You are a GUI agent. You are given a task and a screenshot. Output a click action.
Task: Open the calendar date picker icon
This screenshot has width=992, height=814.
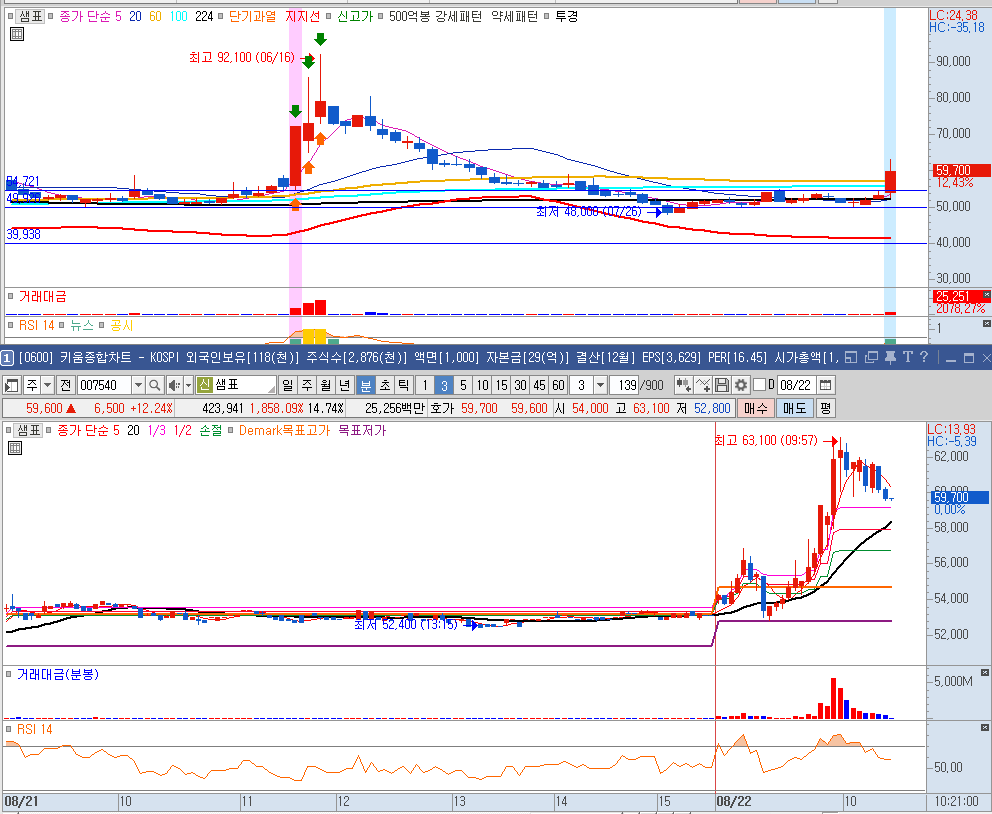pos(826,385)
